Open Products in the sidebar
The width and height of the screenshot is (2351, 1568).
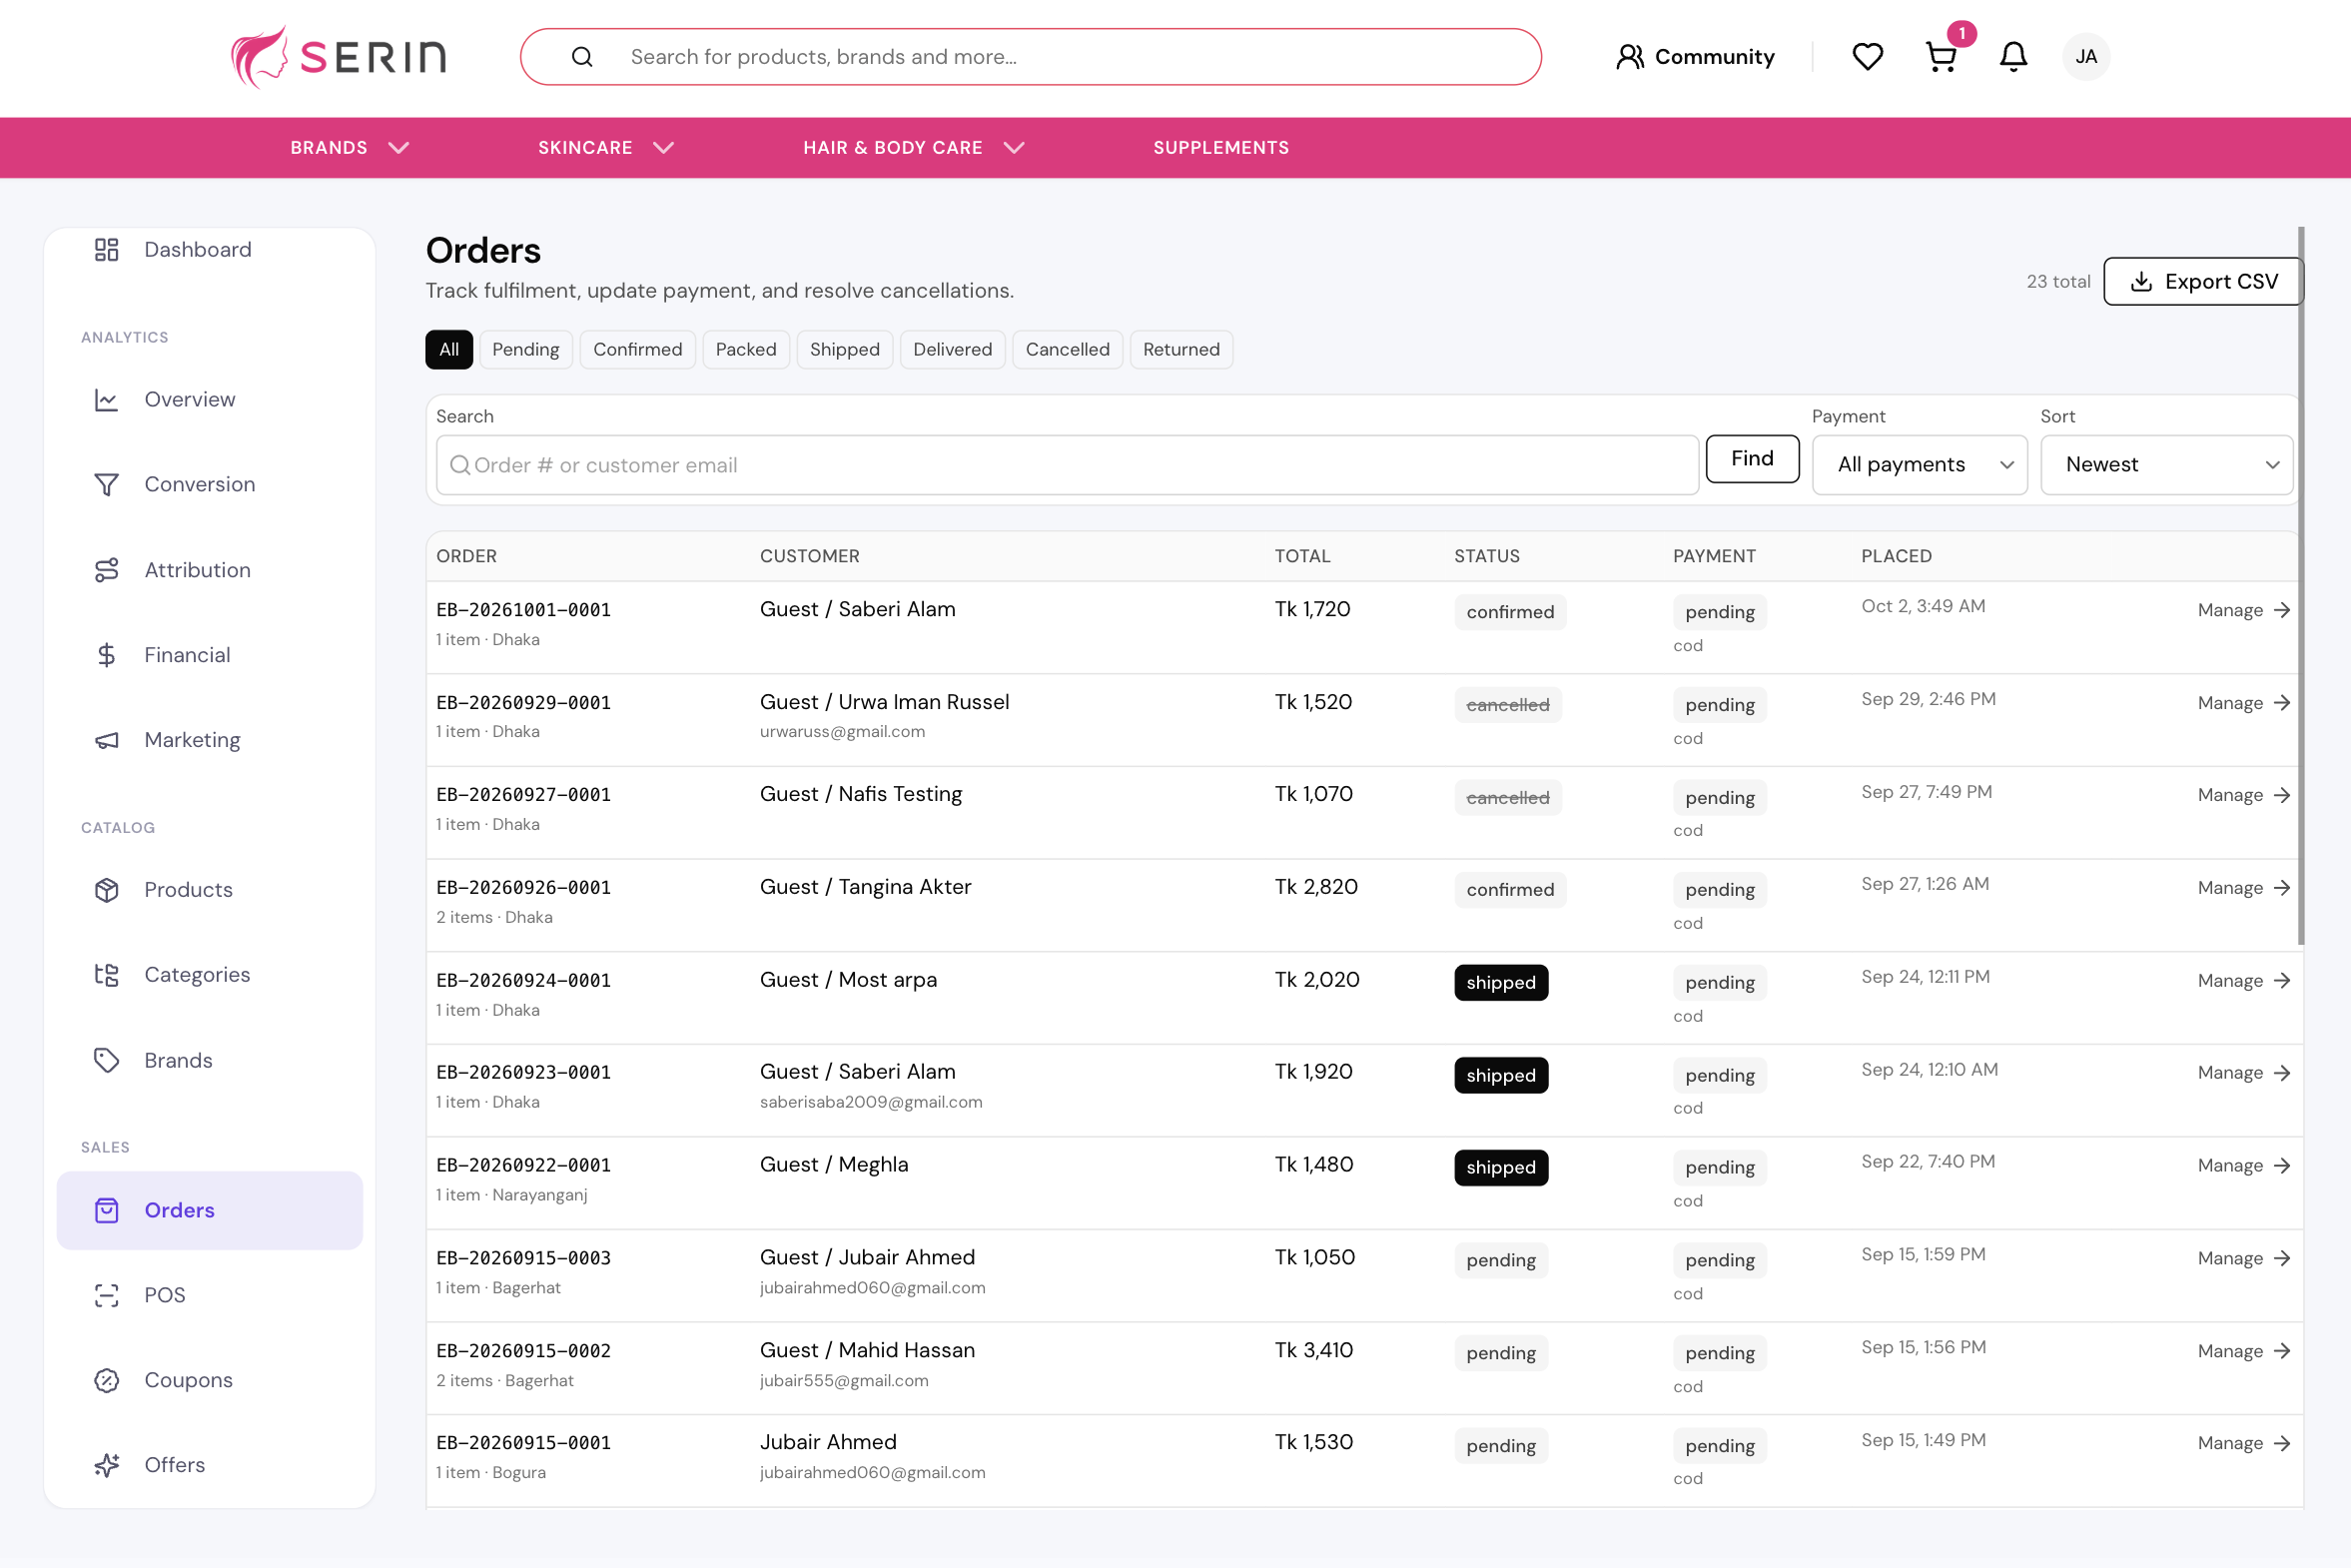209,890
